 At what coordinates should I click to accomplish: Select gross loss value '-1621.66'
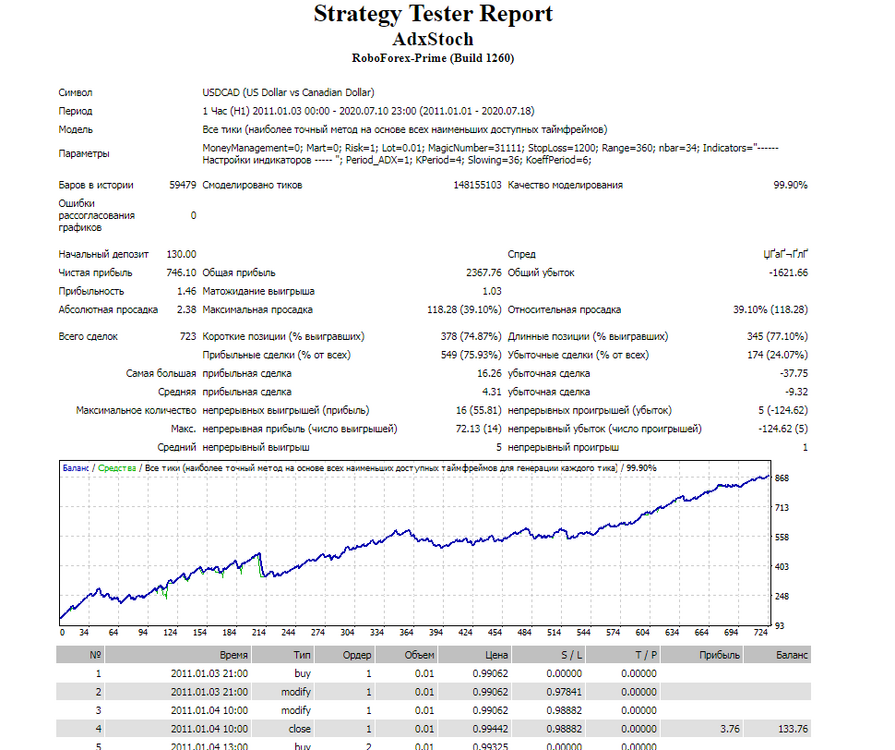click(788, 273)
